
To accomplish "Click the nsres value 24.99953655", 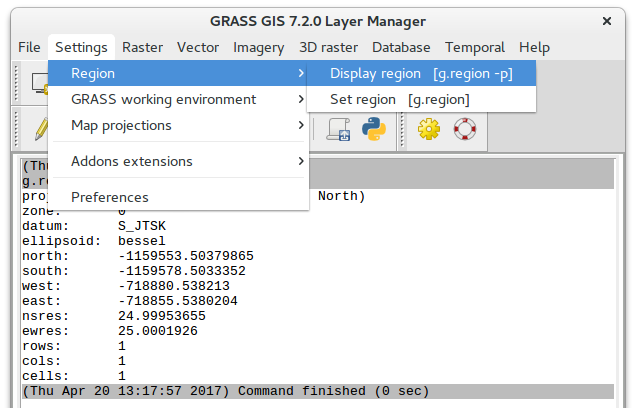I will pos(162,316).
